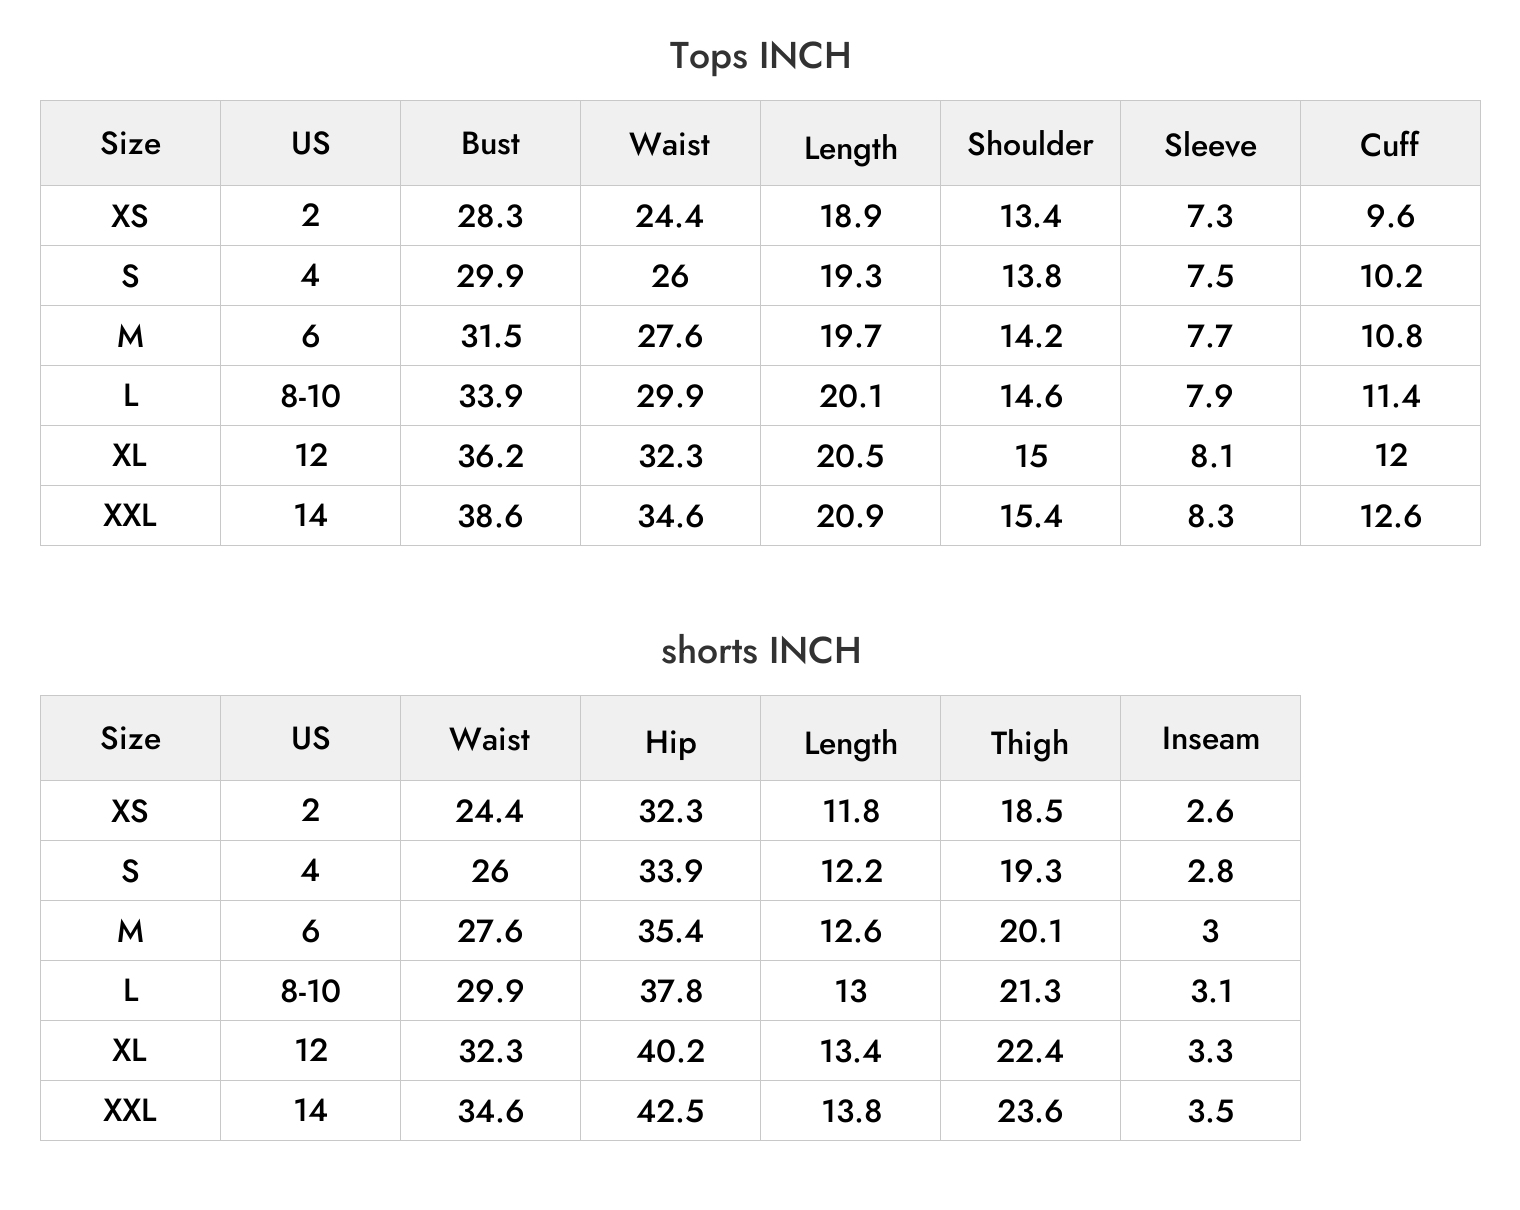Screen dimensions: 1520x1210
Task: Select the Hip column header in shorts table
Action: pyautogui.click(x=670, y=742)
